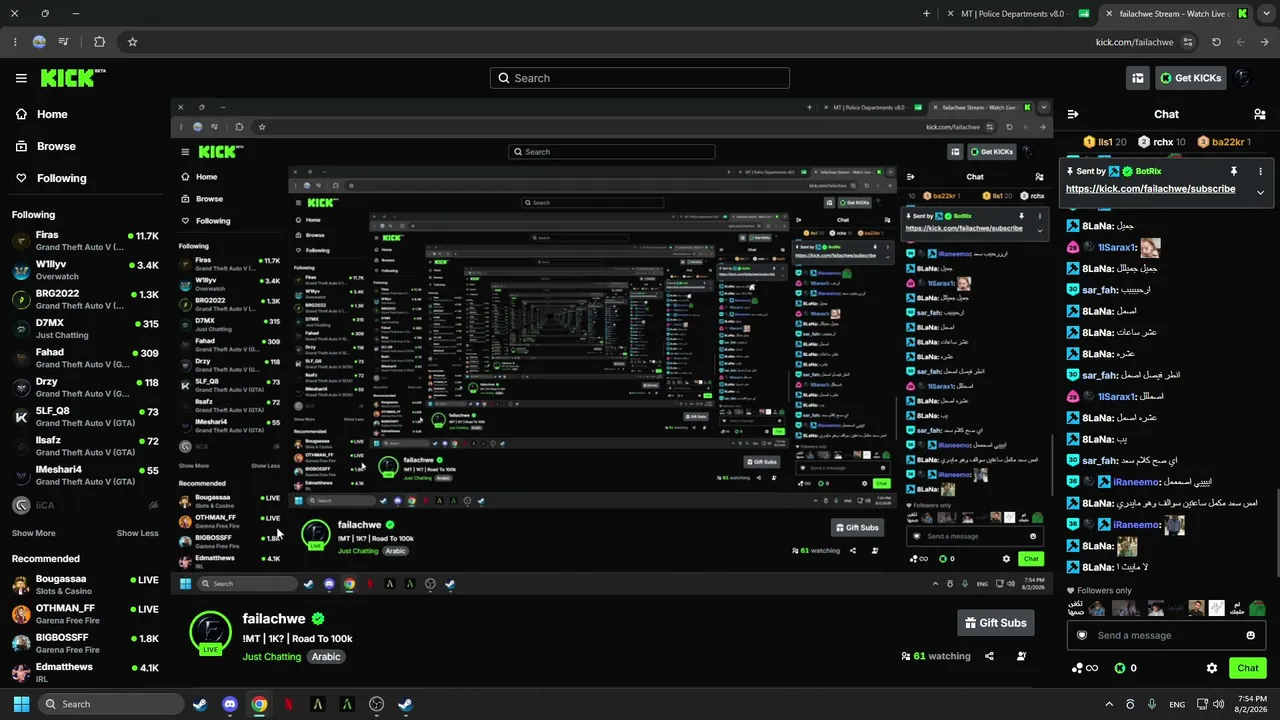Open BRG2022 channel in Following list
This screenshot has width=1280, height=720.
point(85,300)
